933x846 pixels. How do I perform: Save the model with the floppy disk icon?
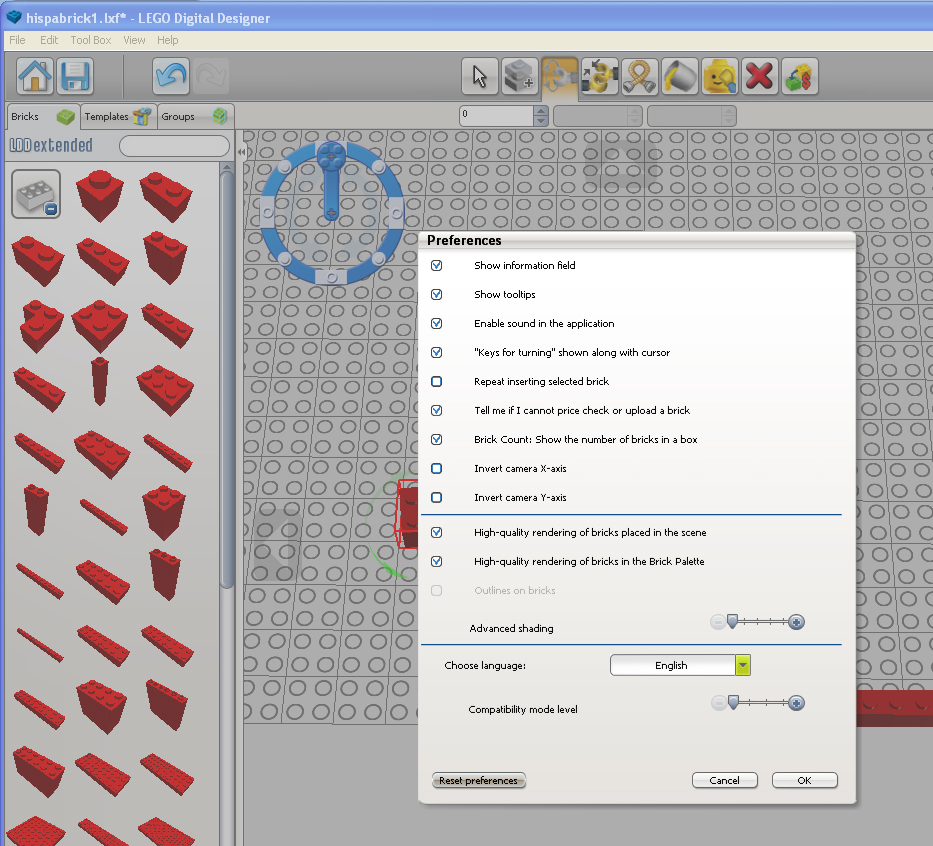tap(75, 76)
